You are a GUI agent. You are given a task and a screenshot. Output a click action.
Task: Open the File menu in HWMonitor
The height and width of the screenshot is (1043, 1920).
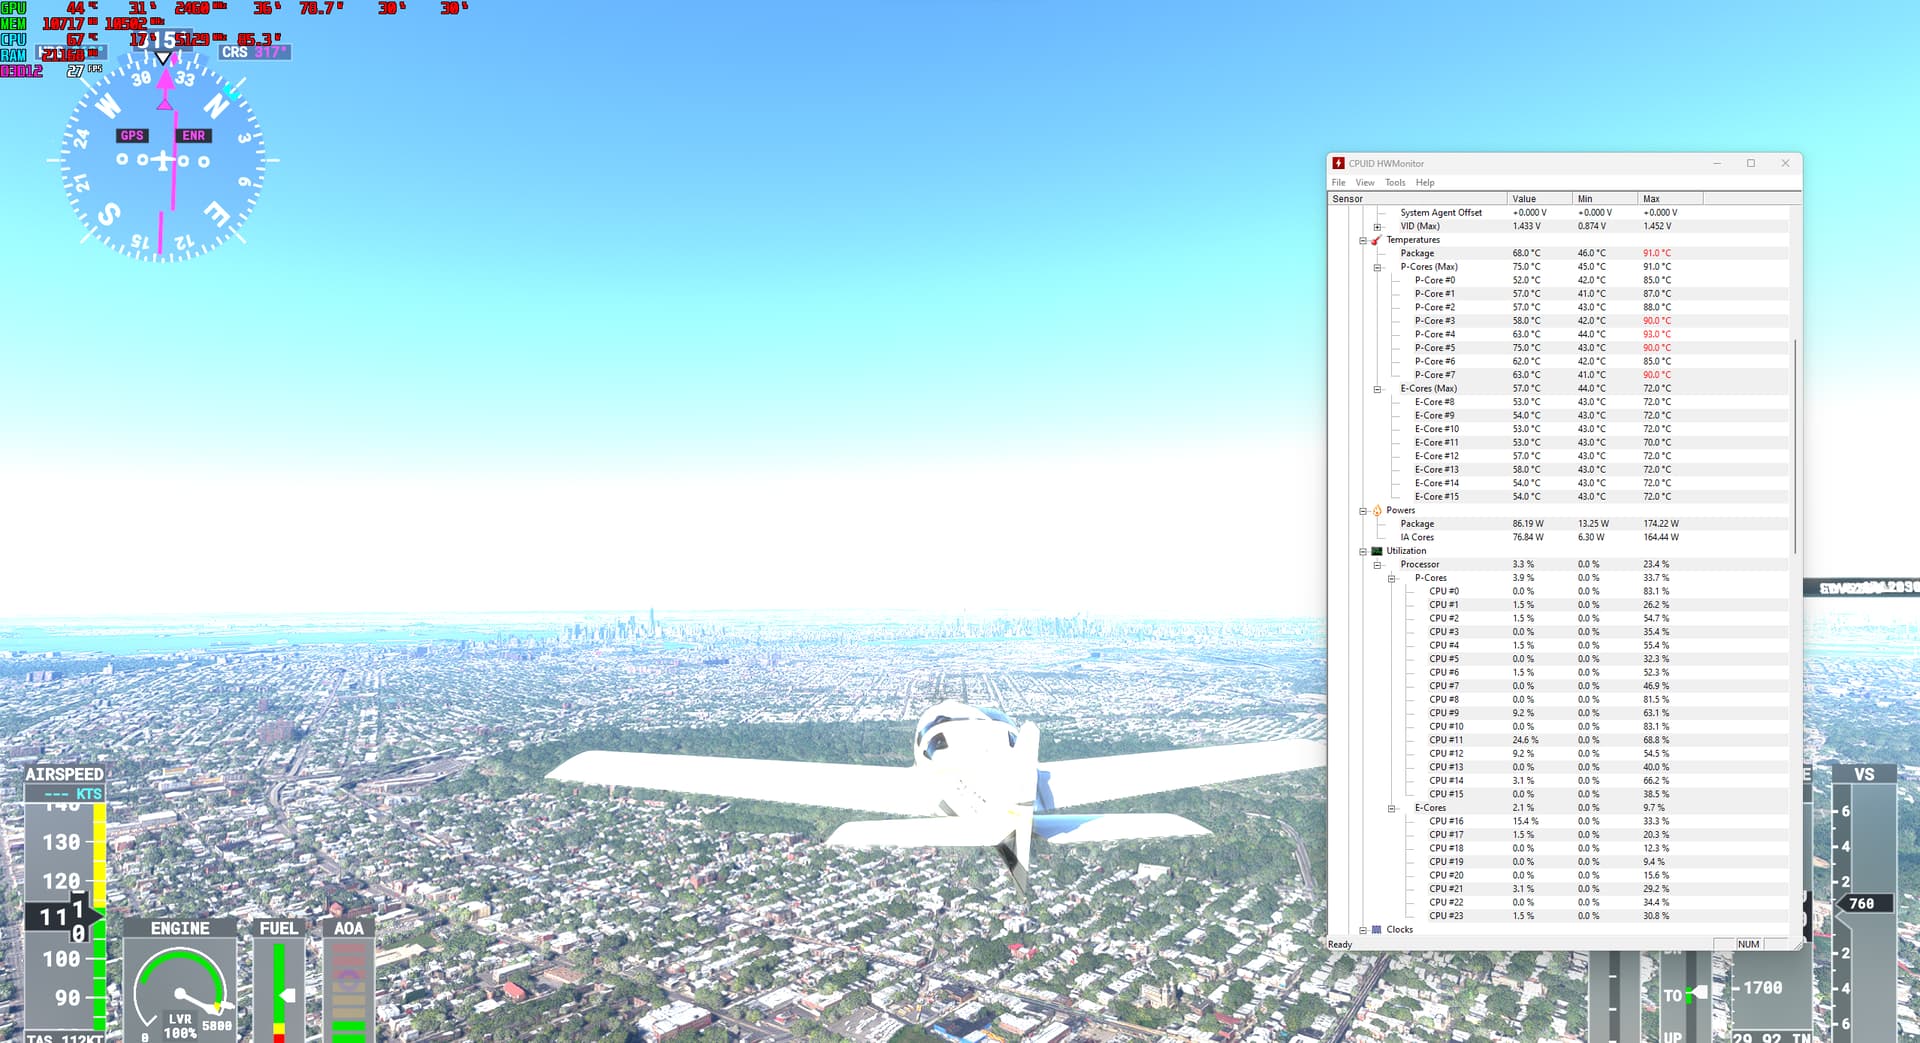tap(1339, 182)
